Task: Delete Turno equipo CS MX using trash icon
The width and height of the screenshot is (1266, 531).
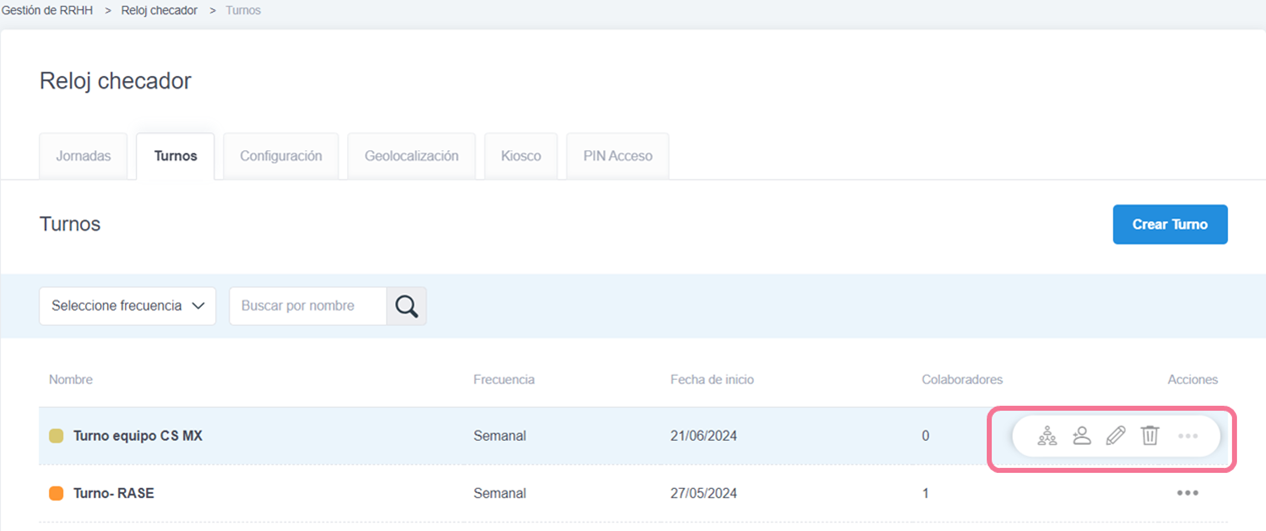Action: 1150,436
